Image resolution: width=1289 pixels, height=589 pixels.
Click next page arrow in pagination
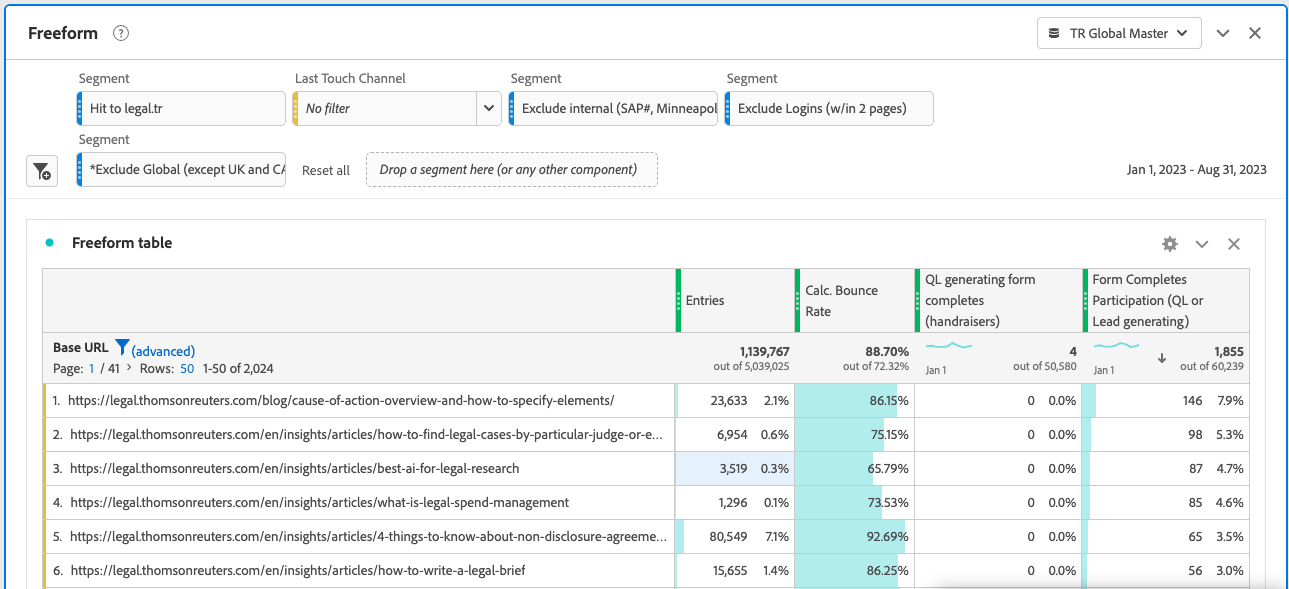[128, 369]
